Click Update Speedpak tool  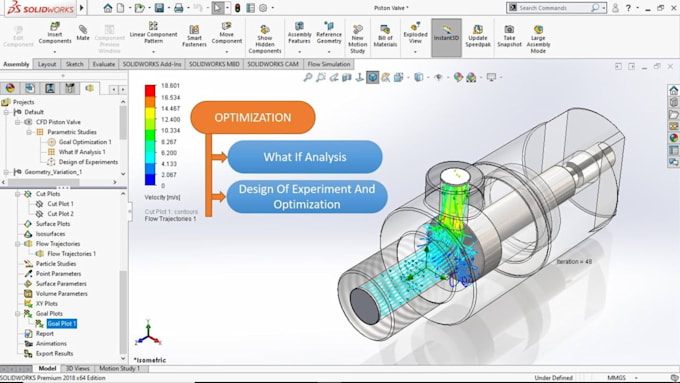point(478,36)
